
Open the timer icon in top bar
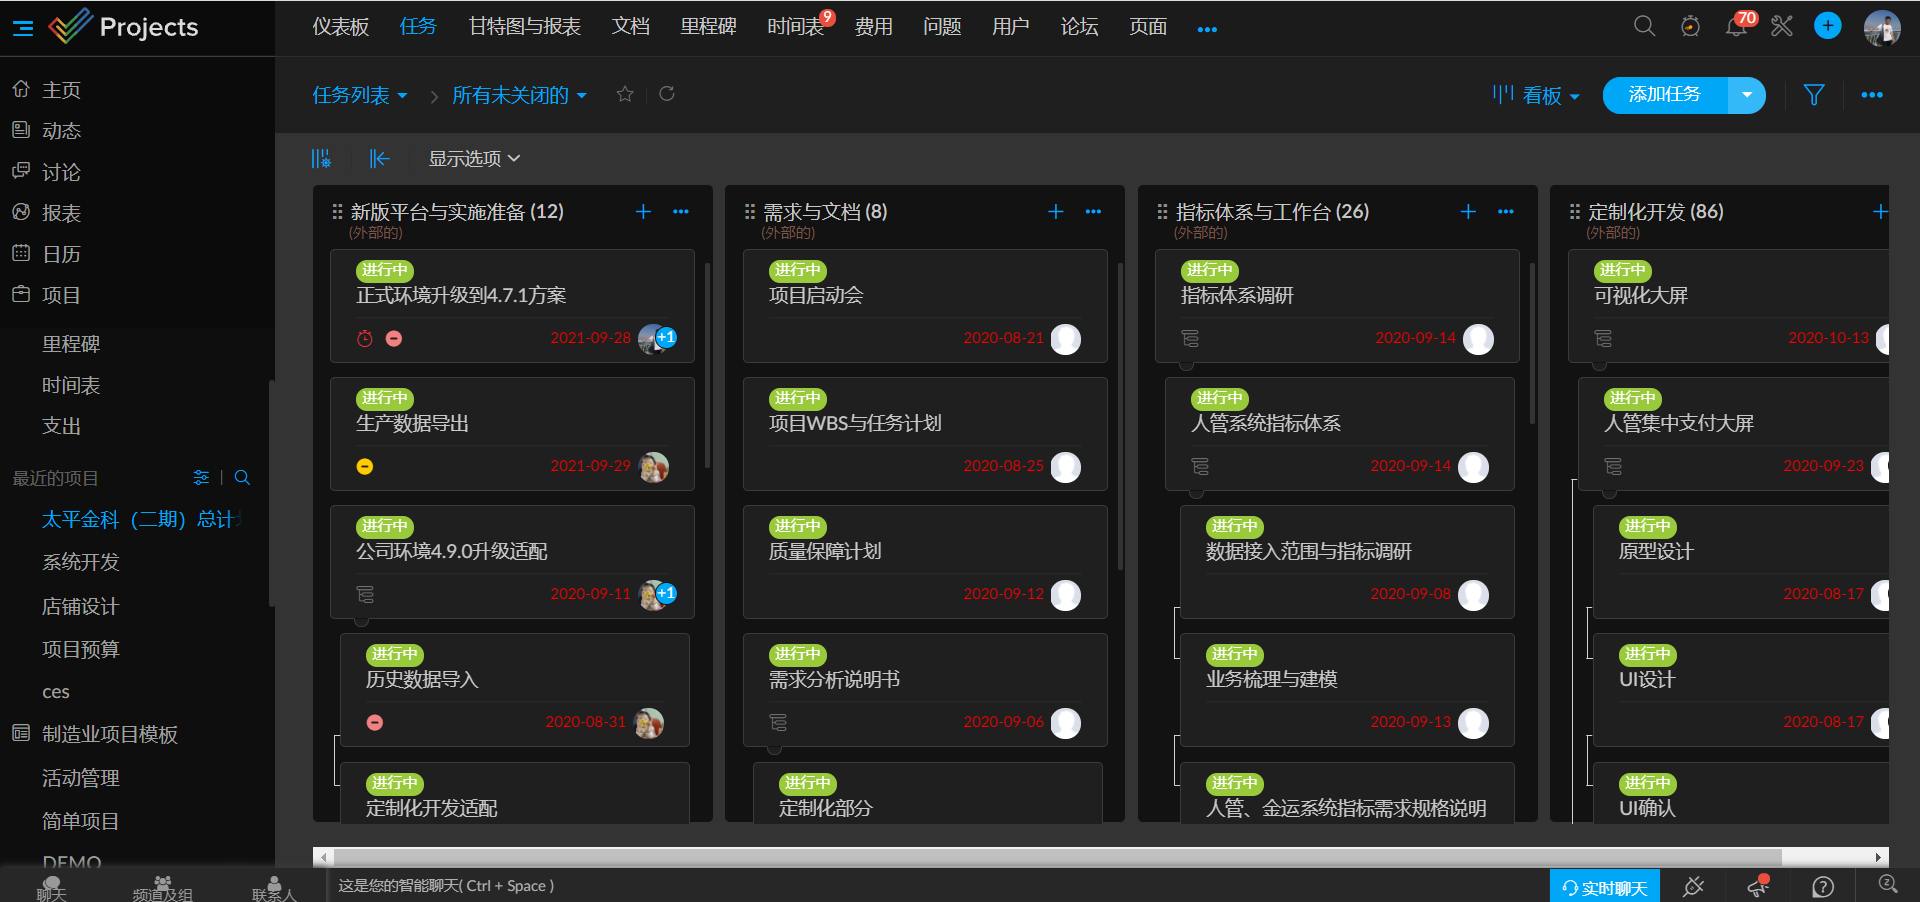pos(1690,26)
